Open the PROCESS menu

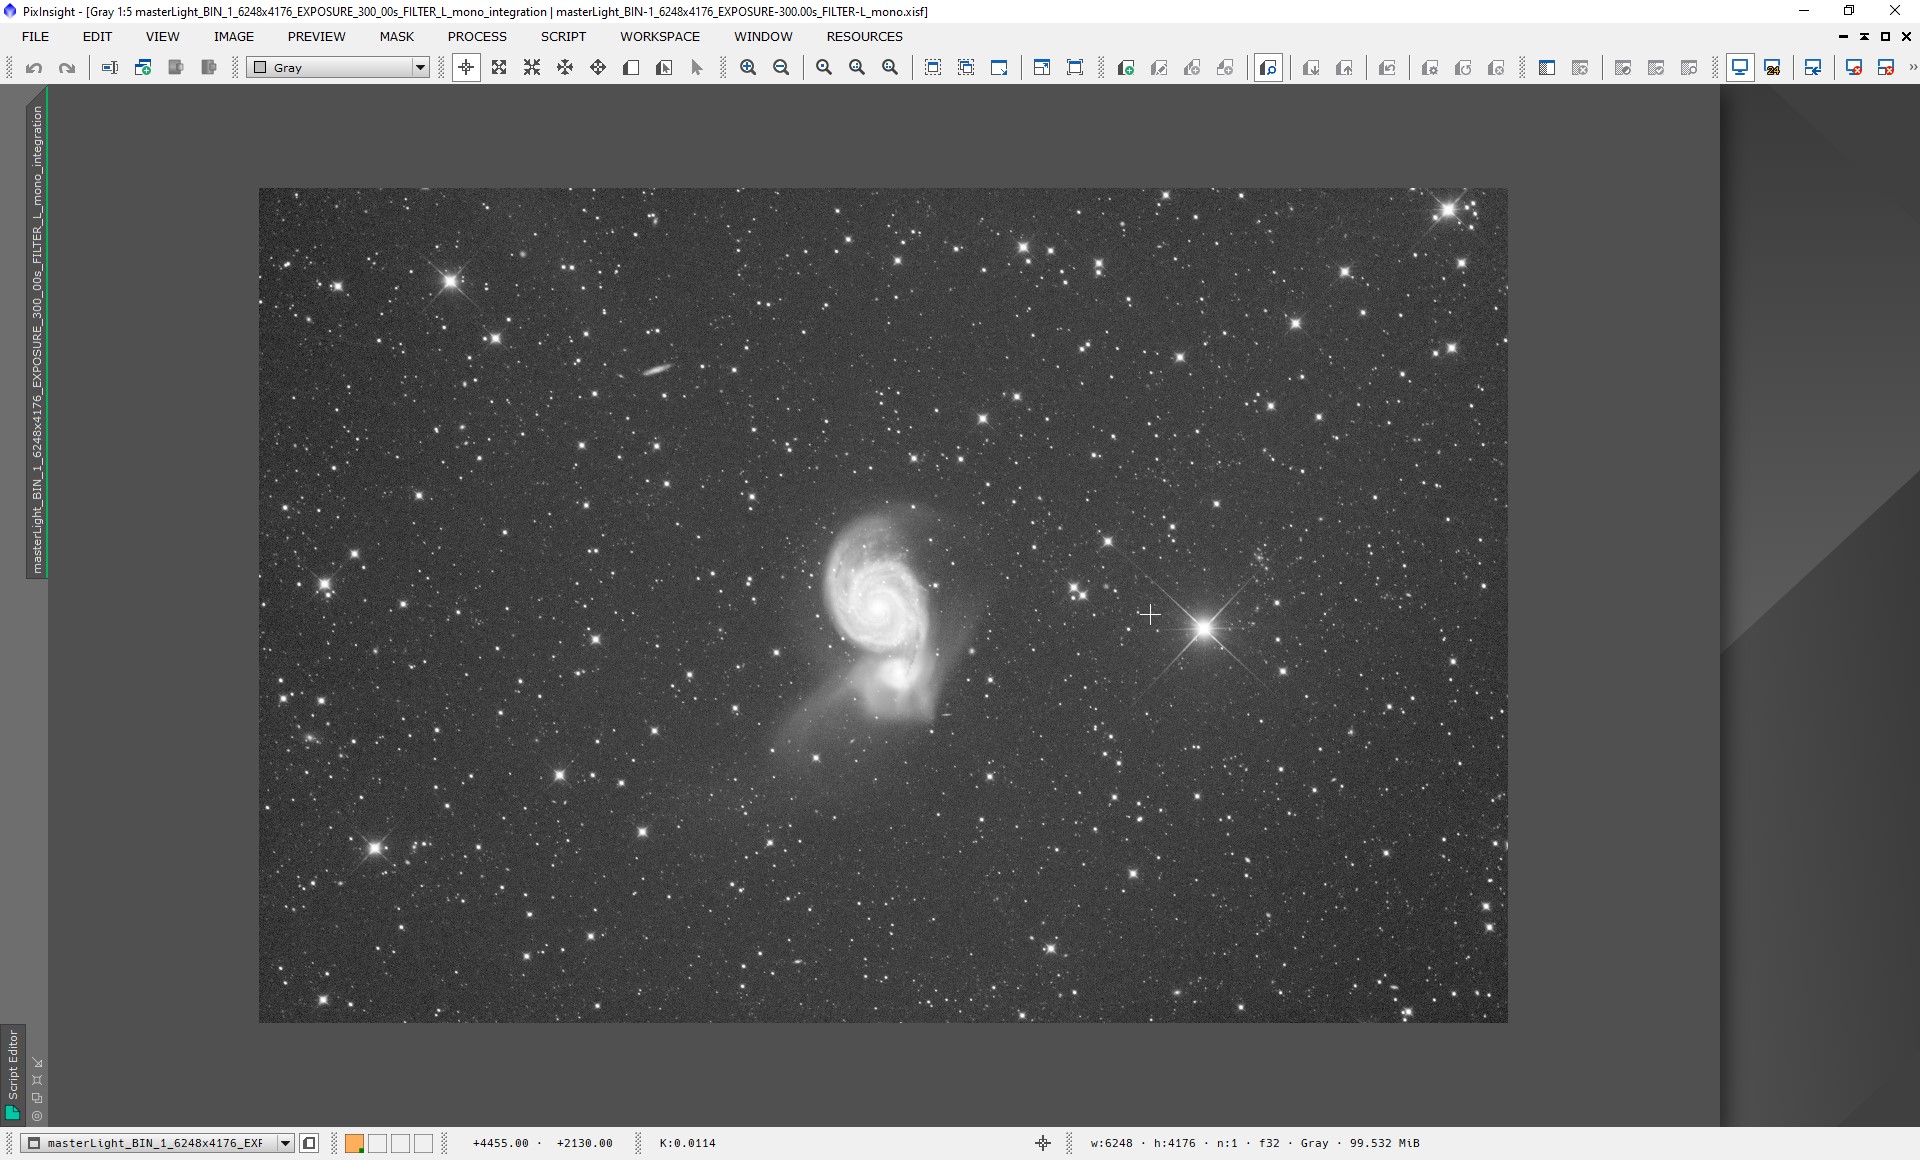(x=477, y=36)
